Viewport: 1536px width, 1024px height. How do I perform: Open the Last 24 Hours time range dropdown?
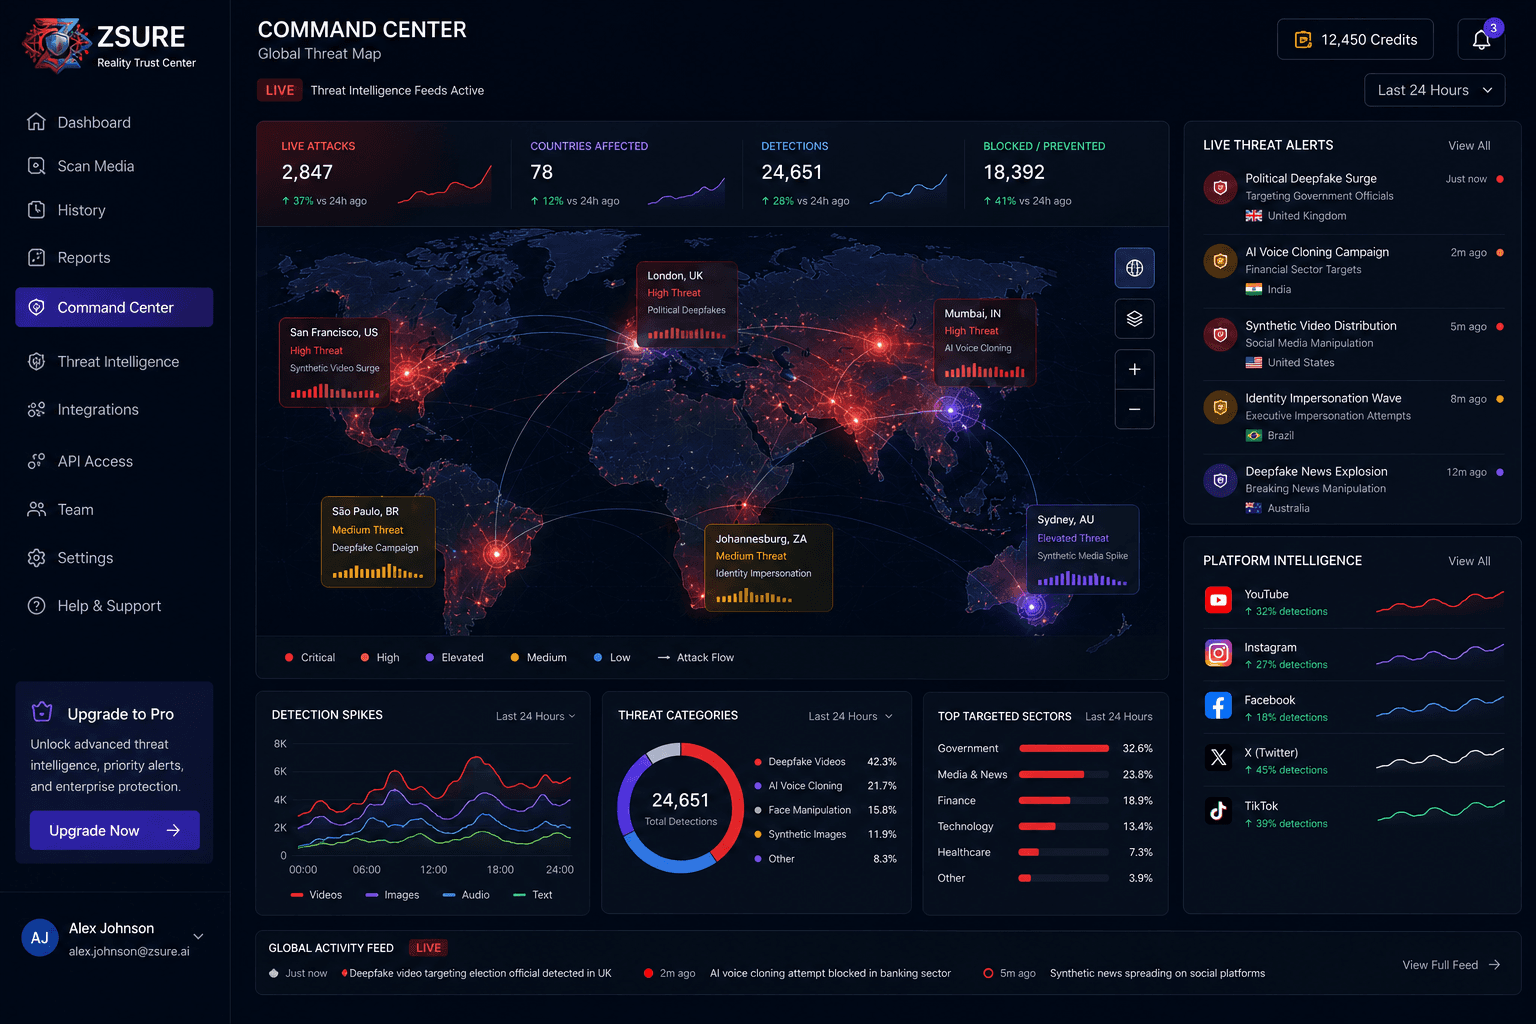pos(1434,90)
